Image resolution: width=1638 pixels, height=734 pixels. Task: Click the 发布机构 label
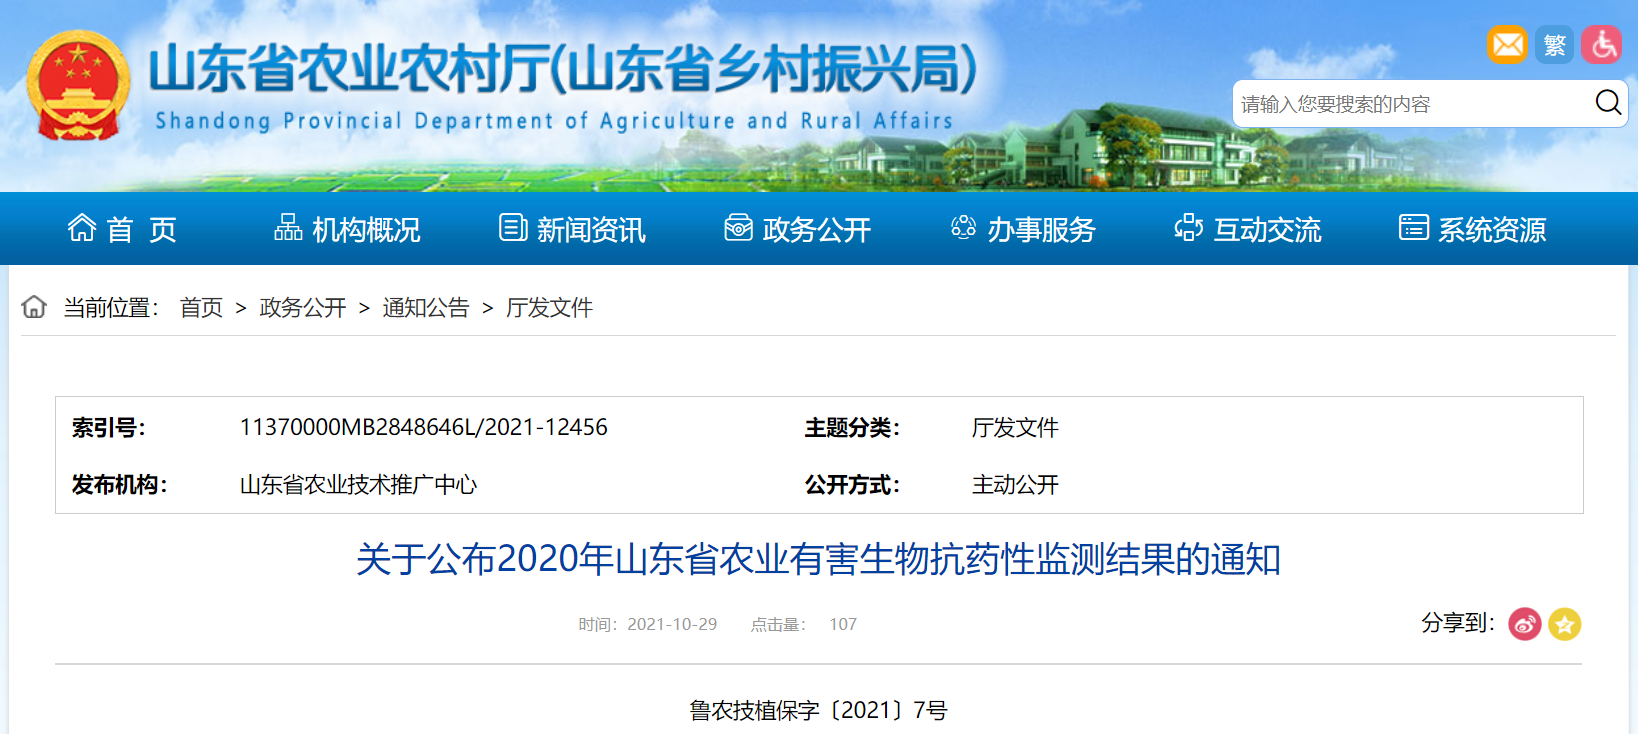(120, 485)
